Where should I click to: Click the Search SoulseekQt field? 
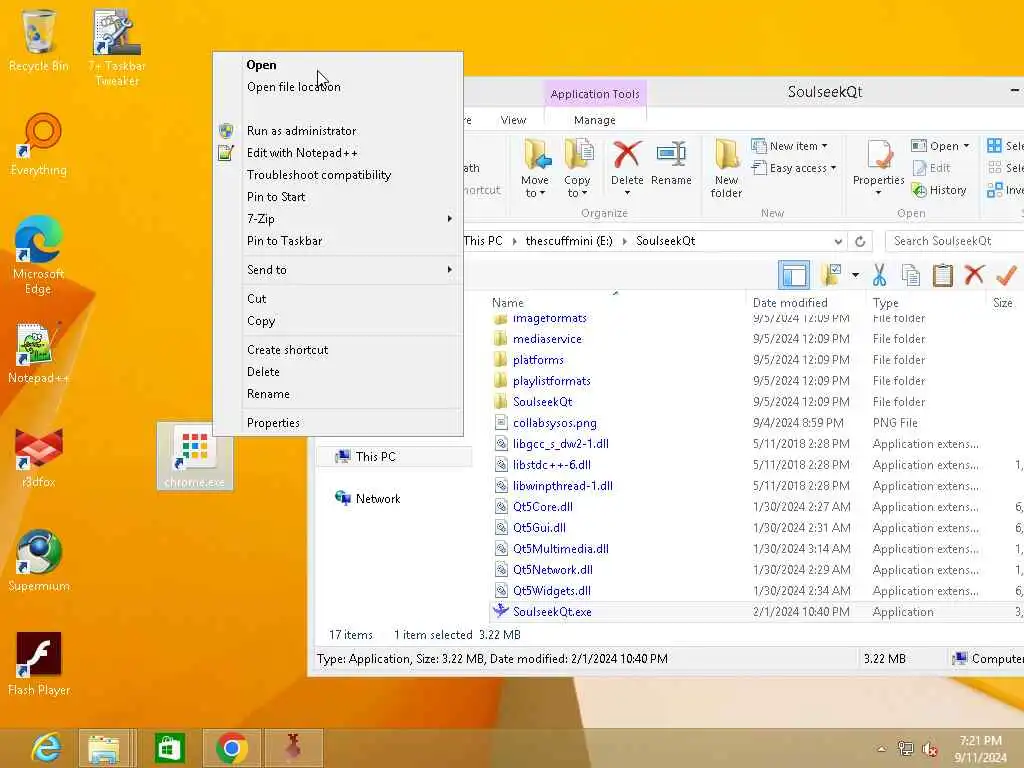pyautogui.click(x=955, y=241)
